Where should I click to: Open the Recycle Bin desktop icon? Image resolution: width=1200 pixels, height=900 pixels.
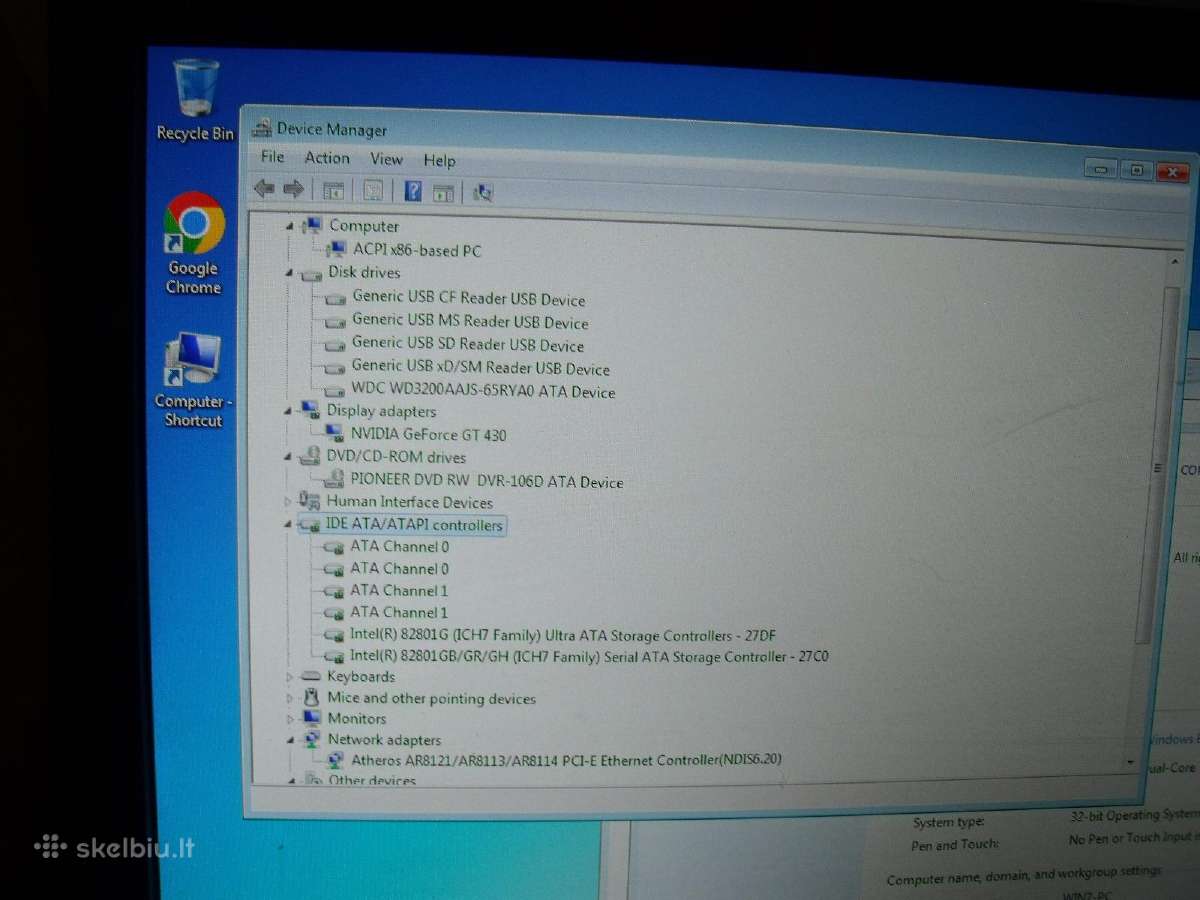click(x=196, y=100)
